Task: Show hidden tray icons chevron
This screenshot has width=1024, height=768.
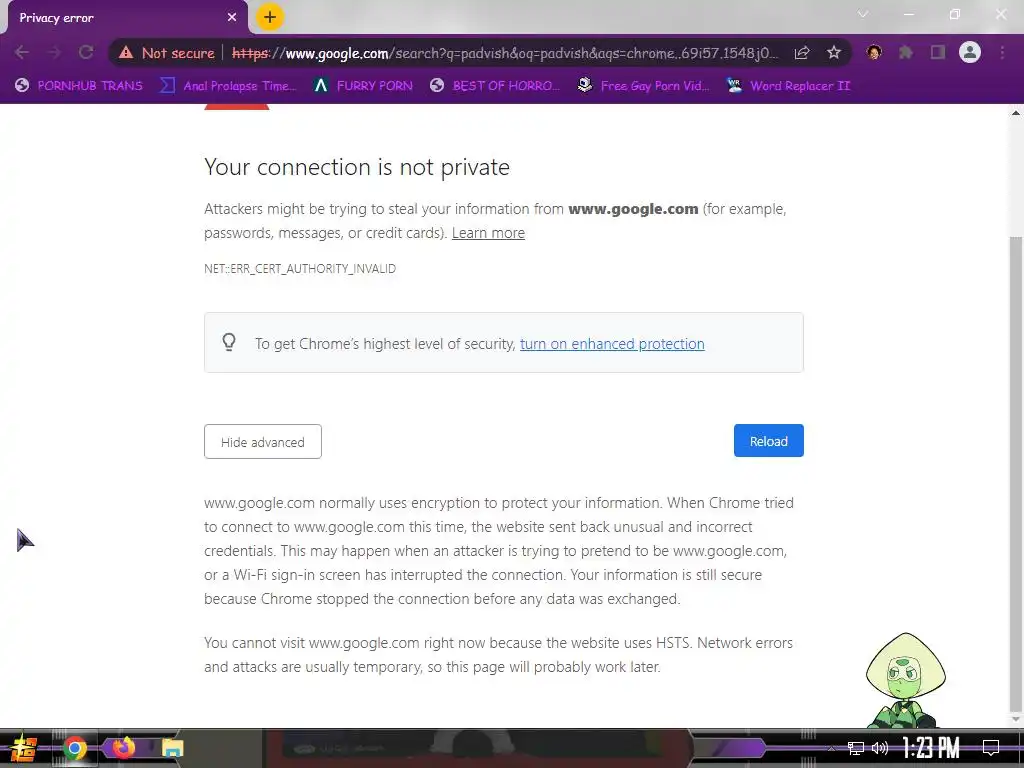Action: 831,748
